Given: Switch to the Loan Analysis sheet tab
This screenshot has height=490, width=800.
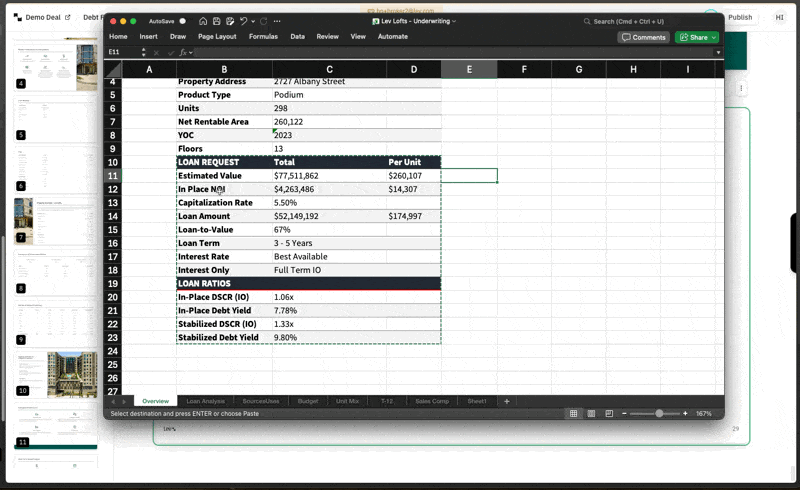Looking at the screenshot, I should [x=206, y=401].
